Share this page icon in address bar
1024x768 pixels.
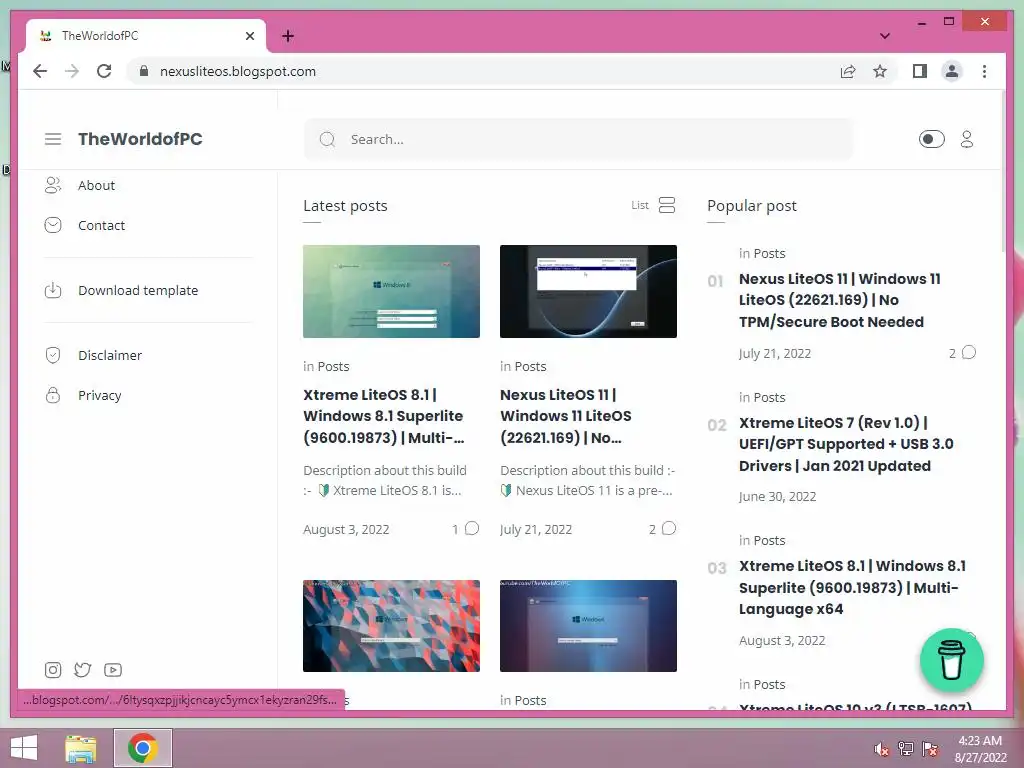848,71
